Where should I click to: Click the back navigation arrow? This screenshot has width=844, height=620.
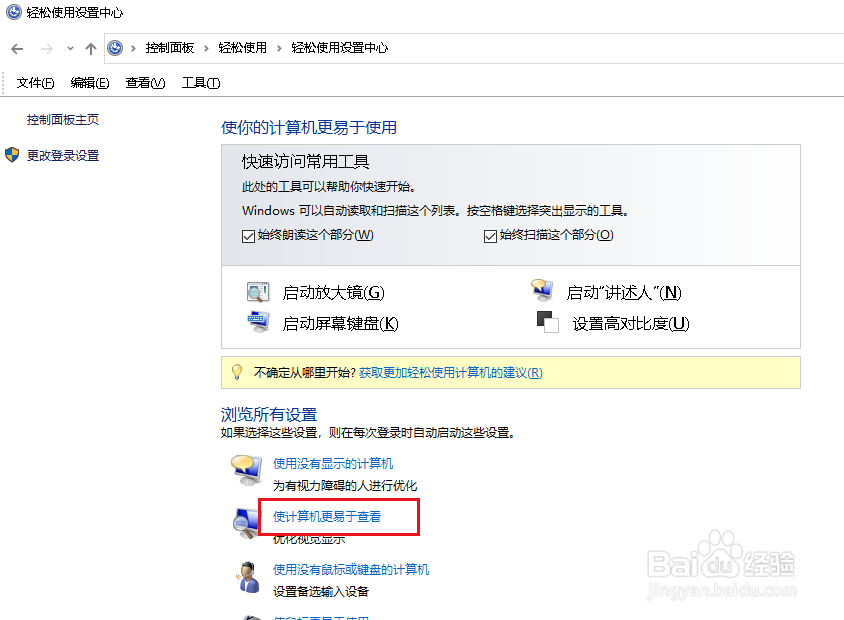pyautogui.click(x=16, y=47)
